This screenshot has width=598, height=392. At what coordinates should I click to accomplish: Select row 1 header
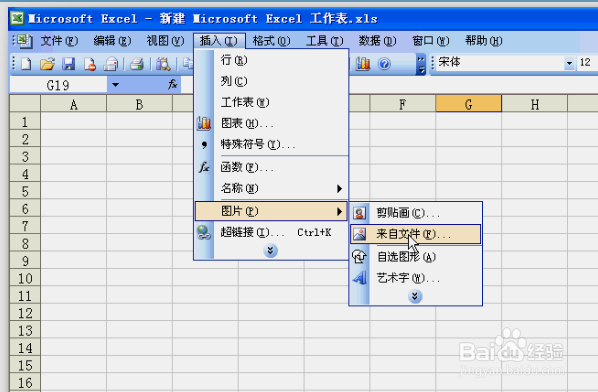point(25,122)
